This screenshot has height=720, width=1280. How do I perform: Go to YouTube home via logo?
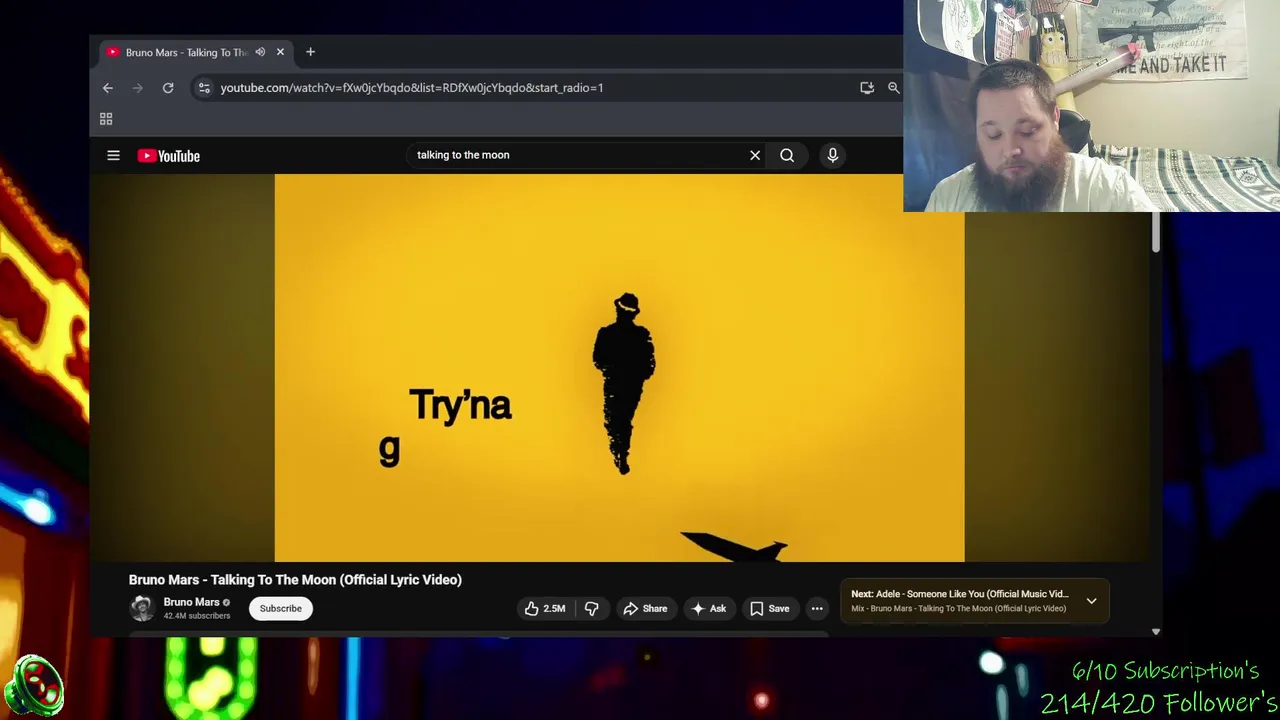[169, 156]
